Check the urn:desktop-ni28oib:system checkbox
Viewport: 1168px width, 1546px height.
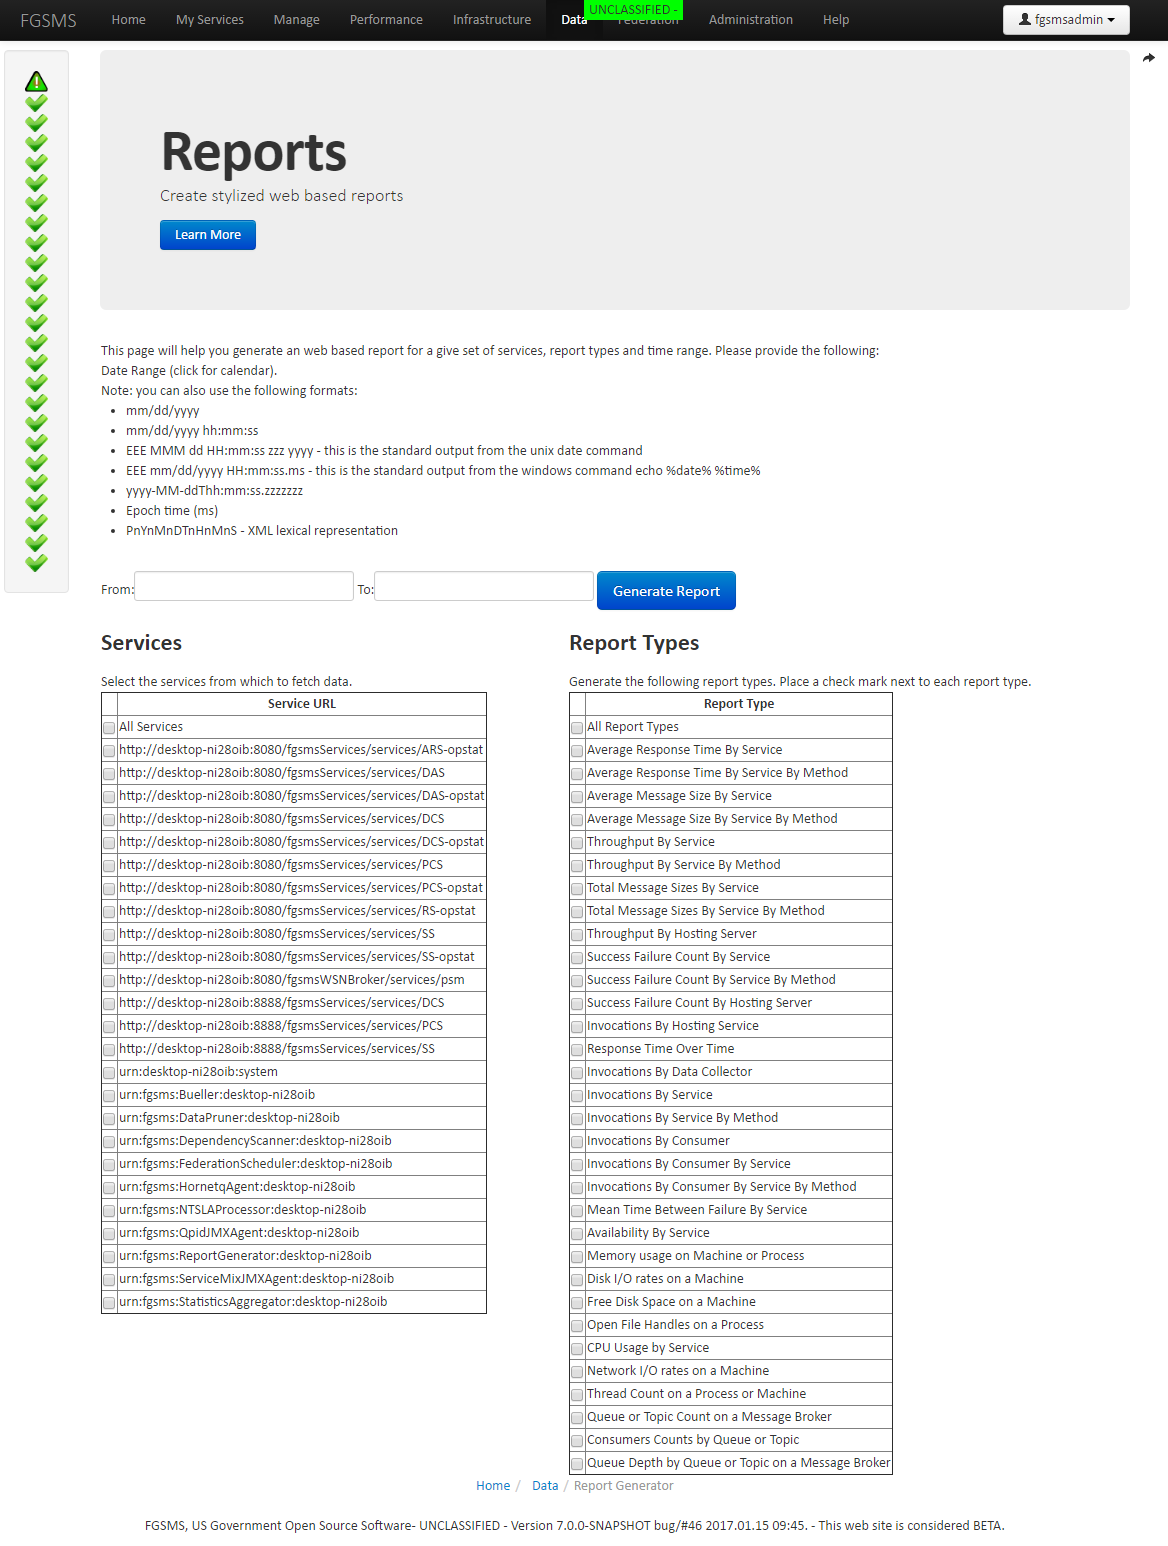(109, 1073)
